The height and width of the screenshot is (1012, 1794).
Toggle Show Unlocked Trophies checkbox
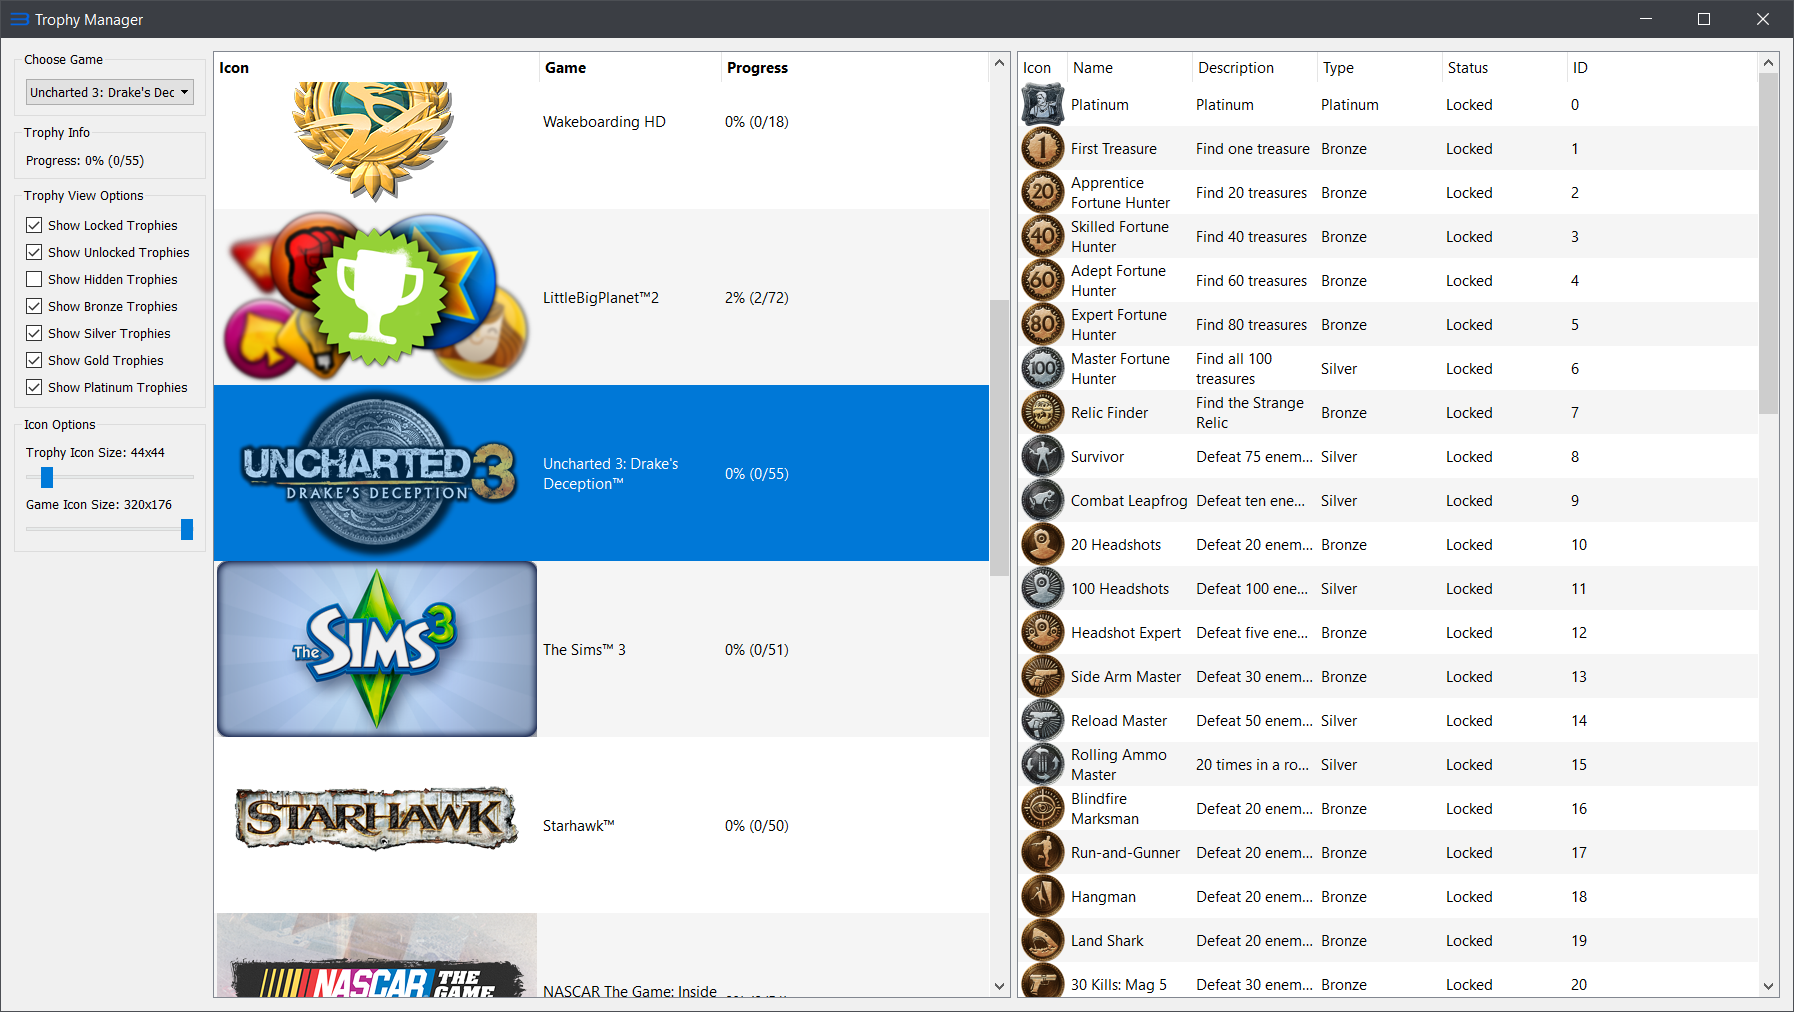(x=34, y=252)
